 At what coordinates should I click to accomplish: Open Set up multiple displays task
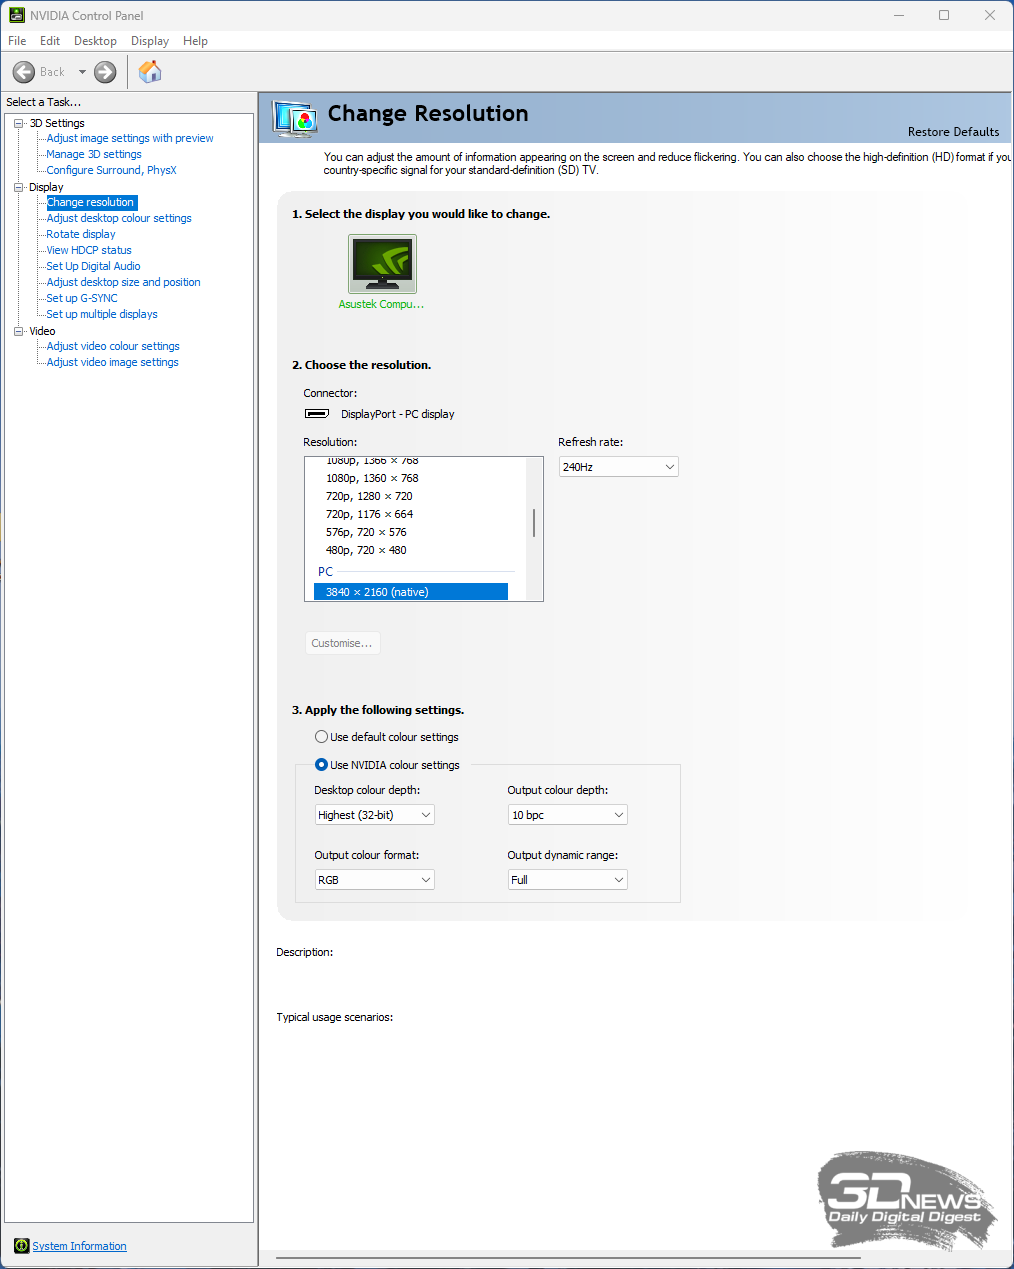click(102, 314)
